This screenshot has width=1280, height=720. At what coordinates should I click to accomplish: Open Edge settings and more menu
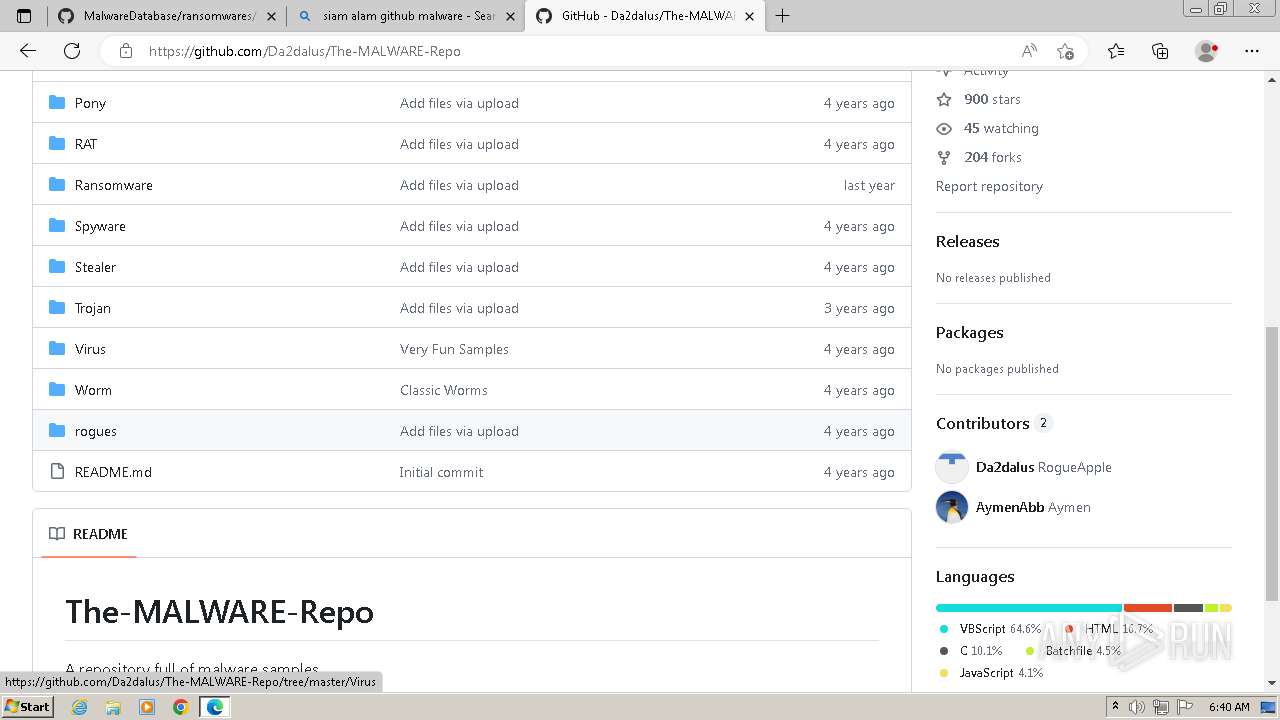[x=1252, y=51]
